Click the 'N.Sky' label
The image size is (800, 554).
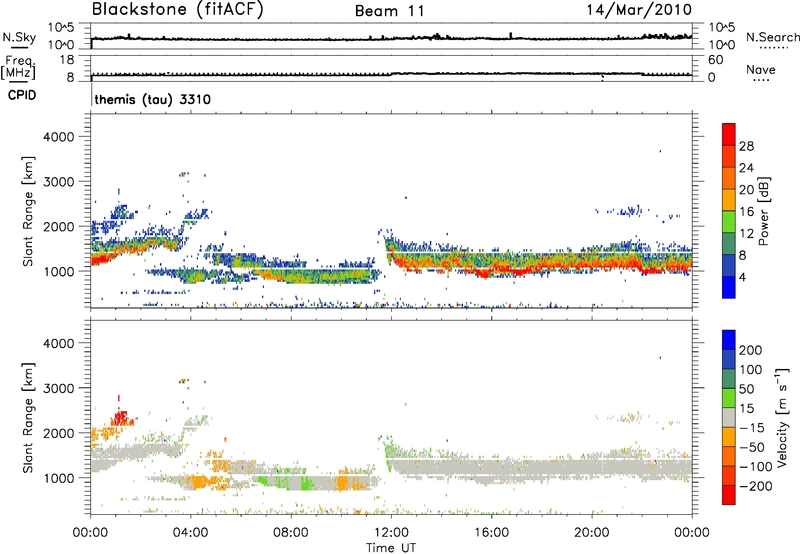19,37
